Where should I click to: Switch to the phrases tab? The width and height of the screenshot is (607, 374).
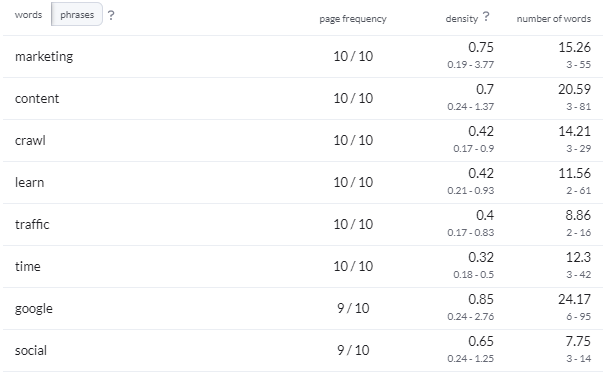click(77, 15)
